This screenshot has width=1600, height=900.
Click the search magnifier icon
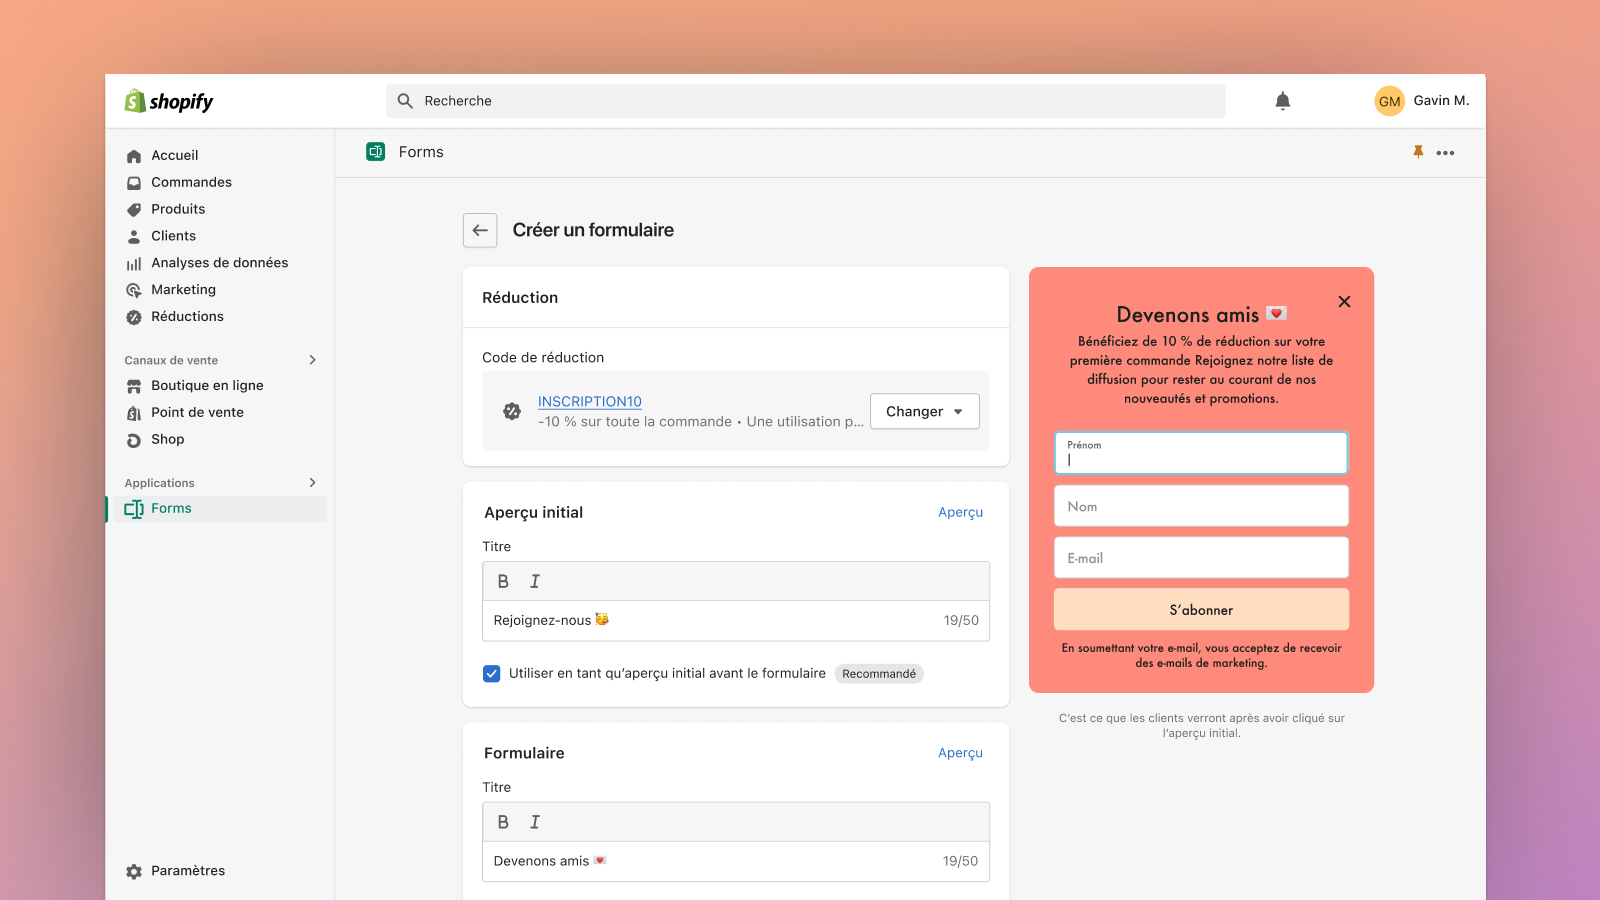[x=405, y=101]
